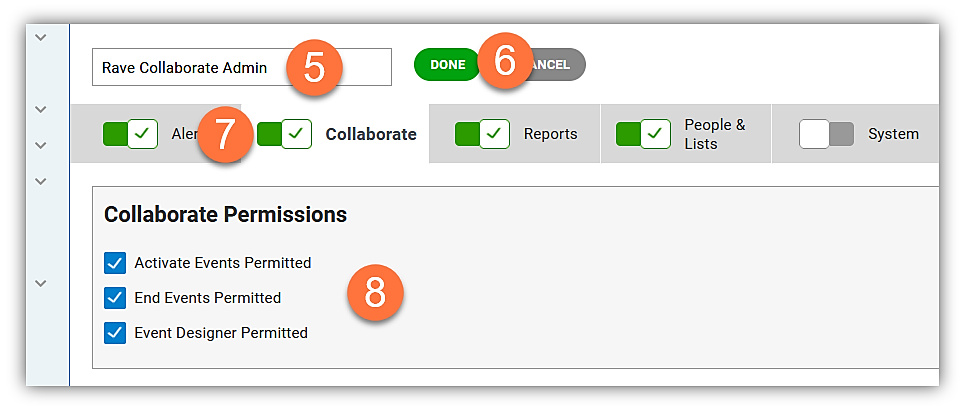Viewport: 960px width, 413px height.
Task: Enable the System permissions switch
Action: coord(827,133)
